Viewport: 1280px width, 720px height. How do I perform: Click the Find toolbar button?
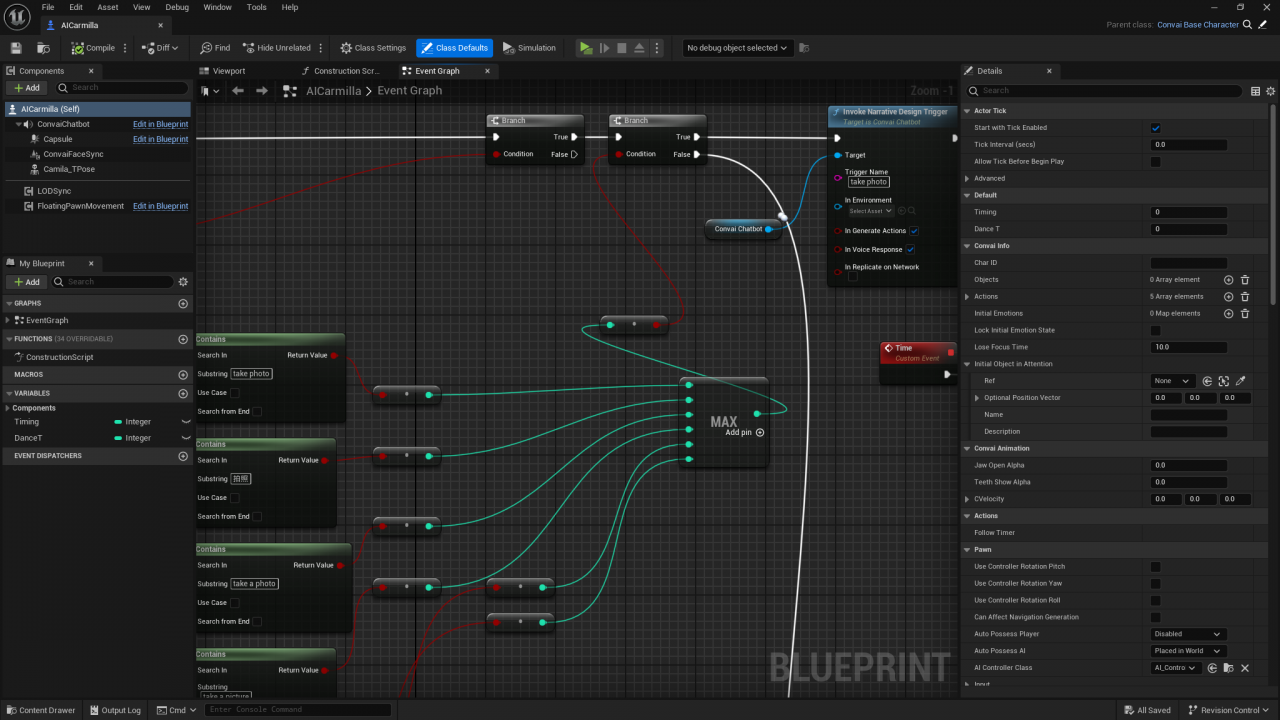click(215, 48)
